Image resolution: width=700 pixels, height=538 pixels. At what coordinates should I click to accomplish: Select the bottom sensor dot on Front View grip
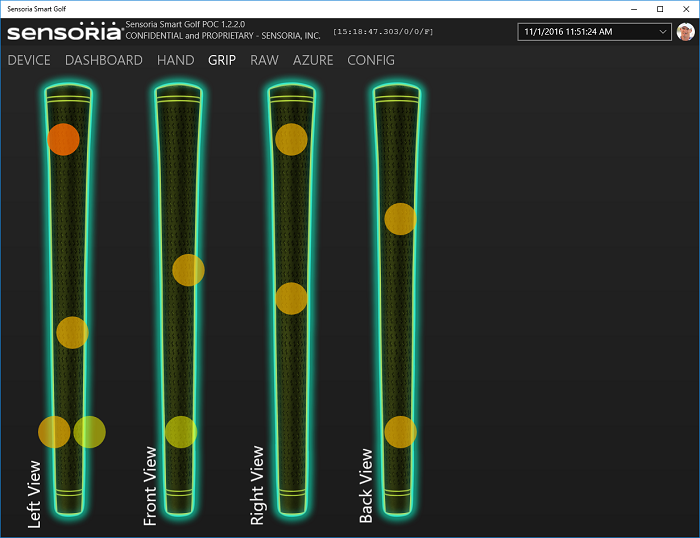181,432
